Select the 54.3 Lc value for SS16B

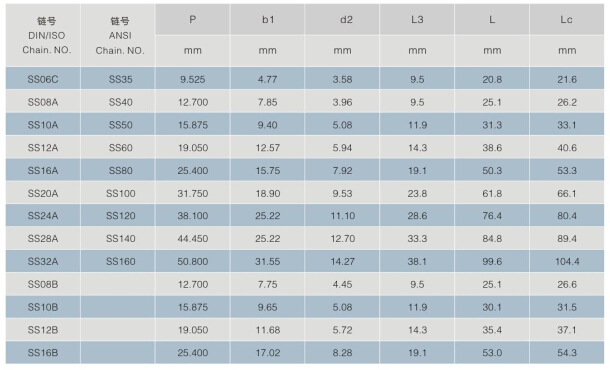click(567, 353)
